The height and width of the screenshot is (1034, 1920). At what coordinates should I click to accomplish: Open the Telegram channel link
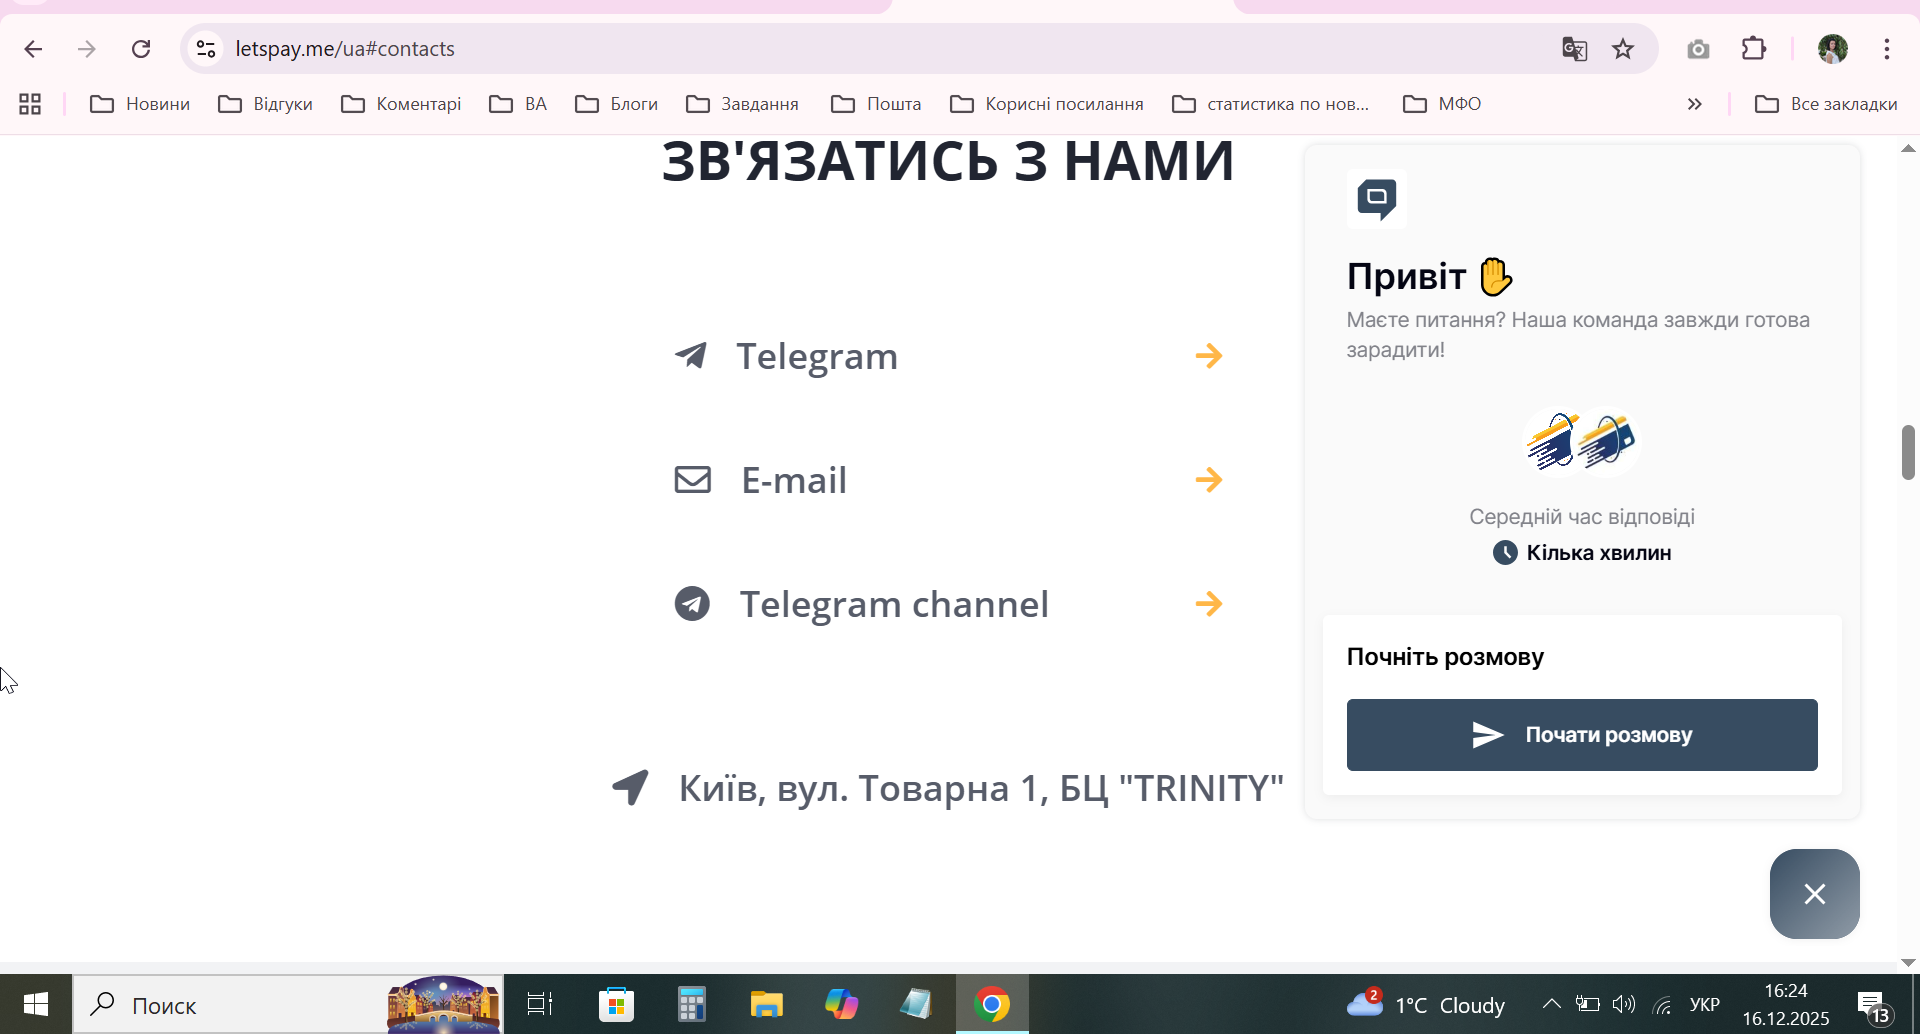tap(894, 604)
